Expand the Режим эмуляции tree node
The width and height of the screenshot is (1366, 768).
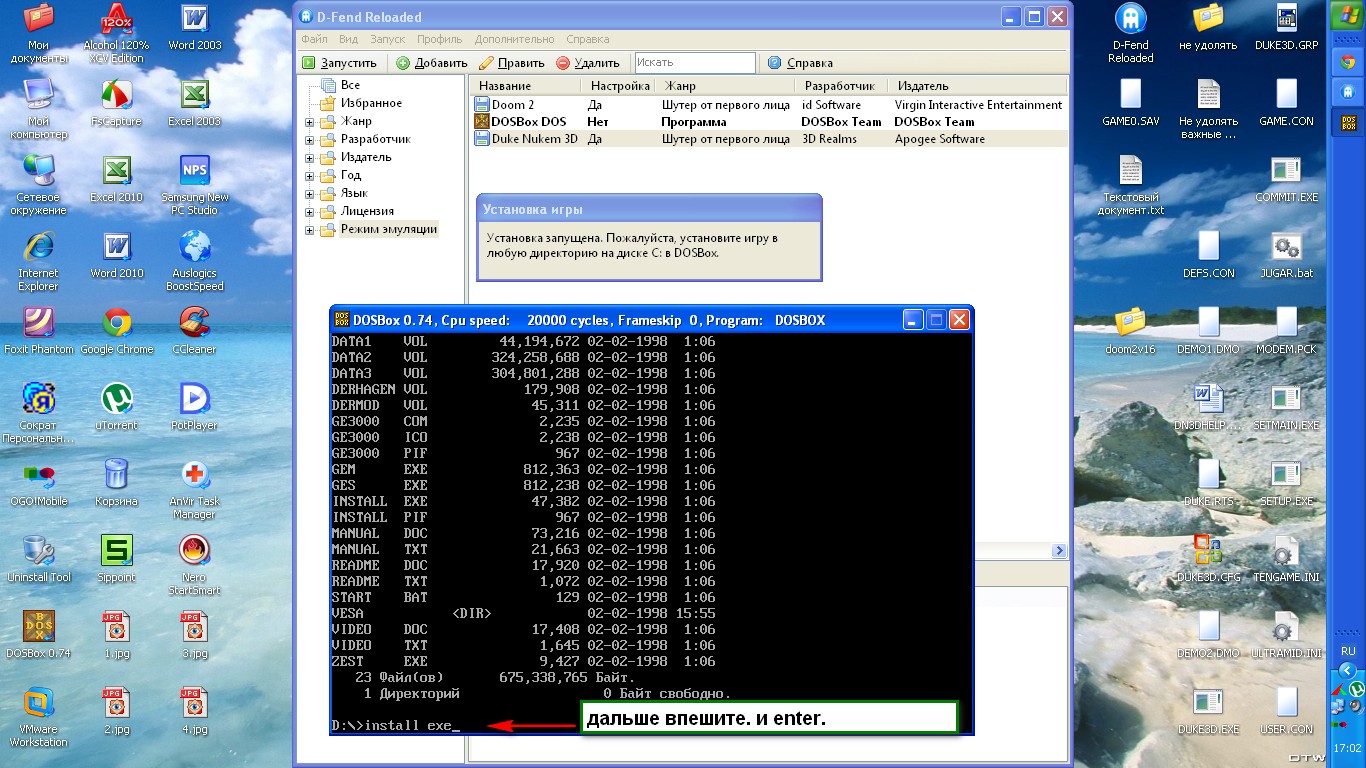coord(310,230)
